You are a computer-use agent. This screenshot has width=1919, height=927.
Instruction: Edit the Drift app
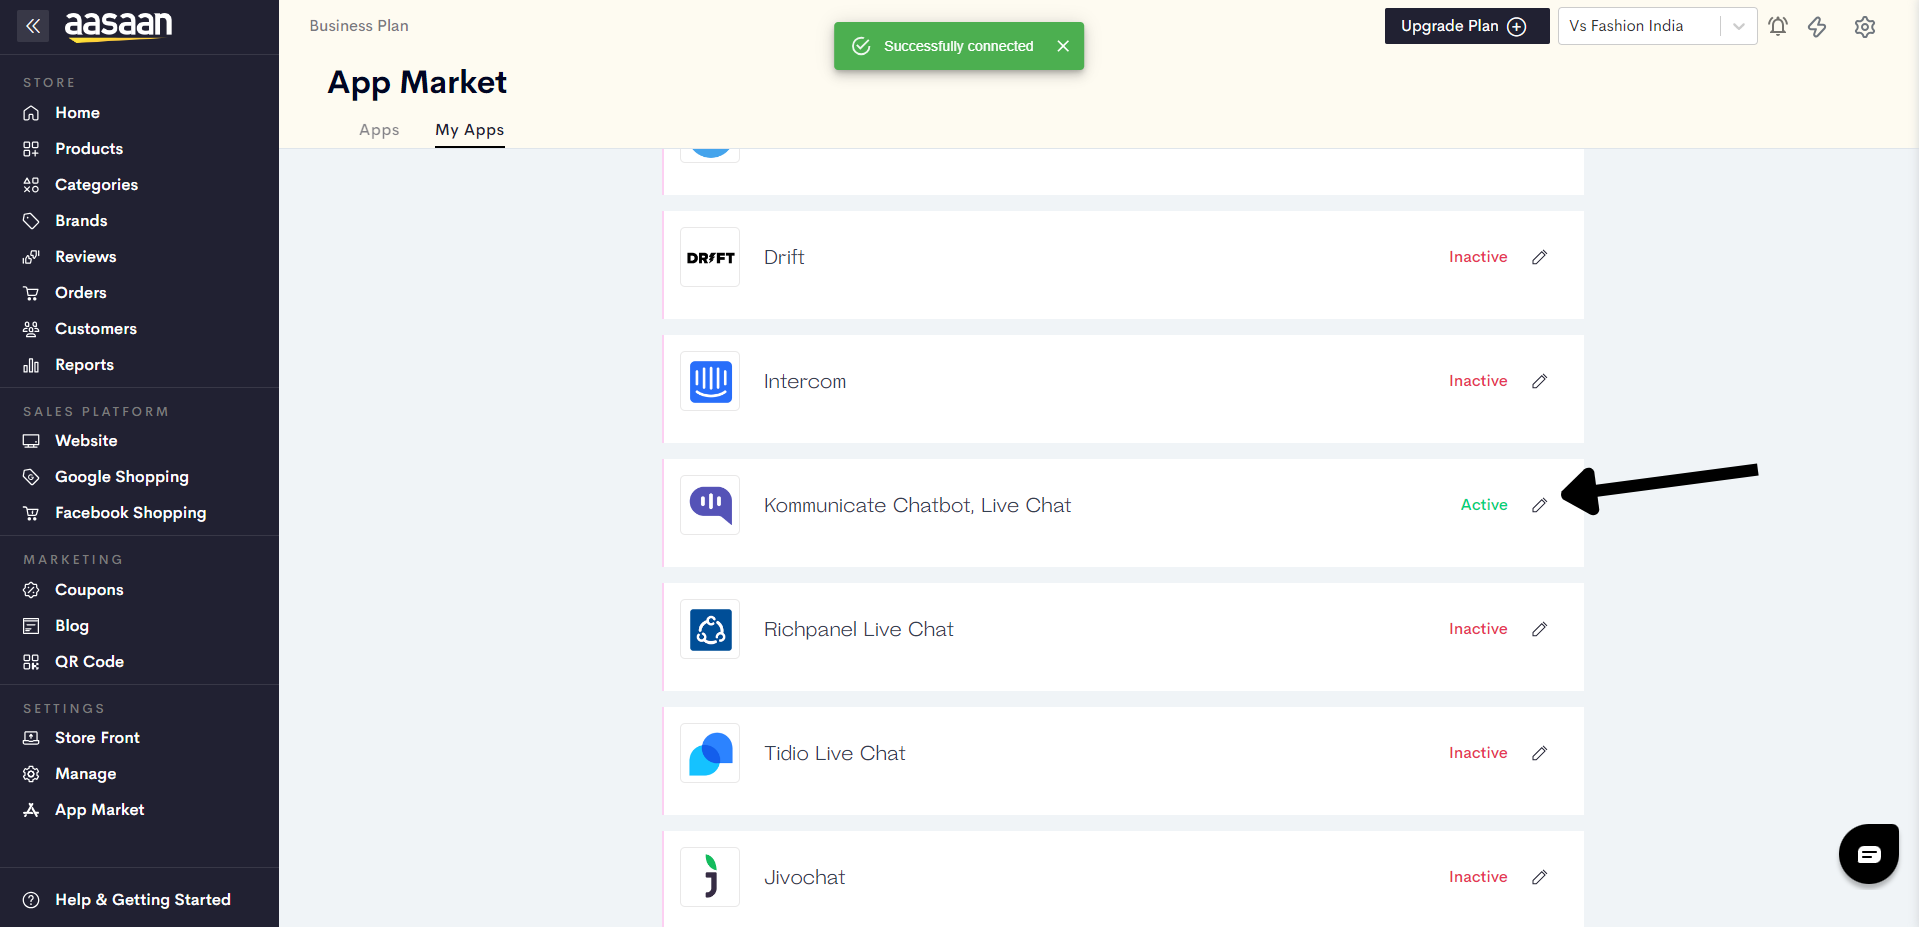1540,257
